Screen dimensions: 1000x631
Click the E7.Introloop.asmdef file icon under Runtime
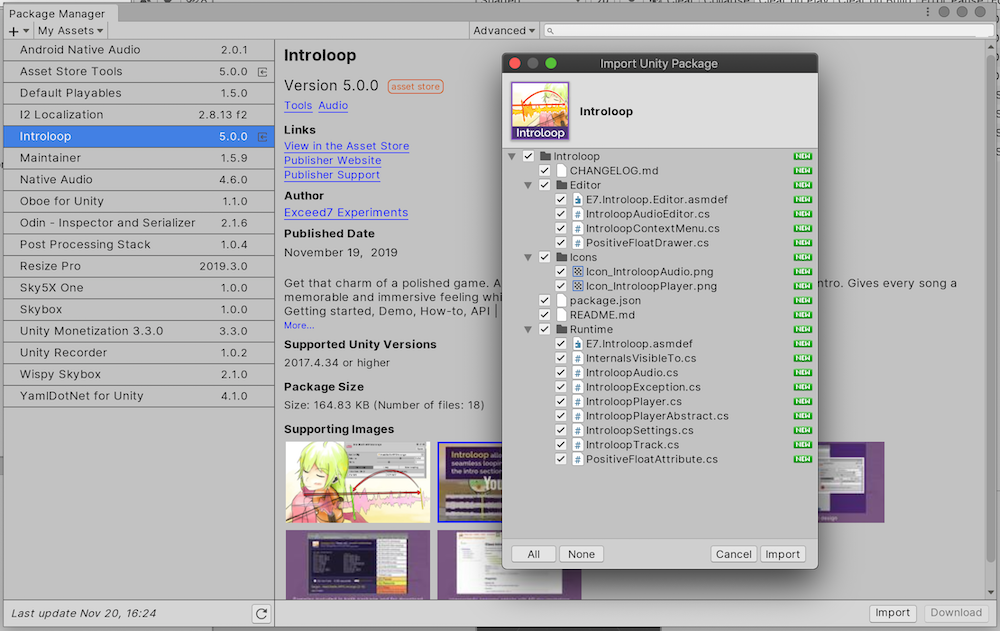coord(578,344)
